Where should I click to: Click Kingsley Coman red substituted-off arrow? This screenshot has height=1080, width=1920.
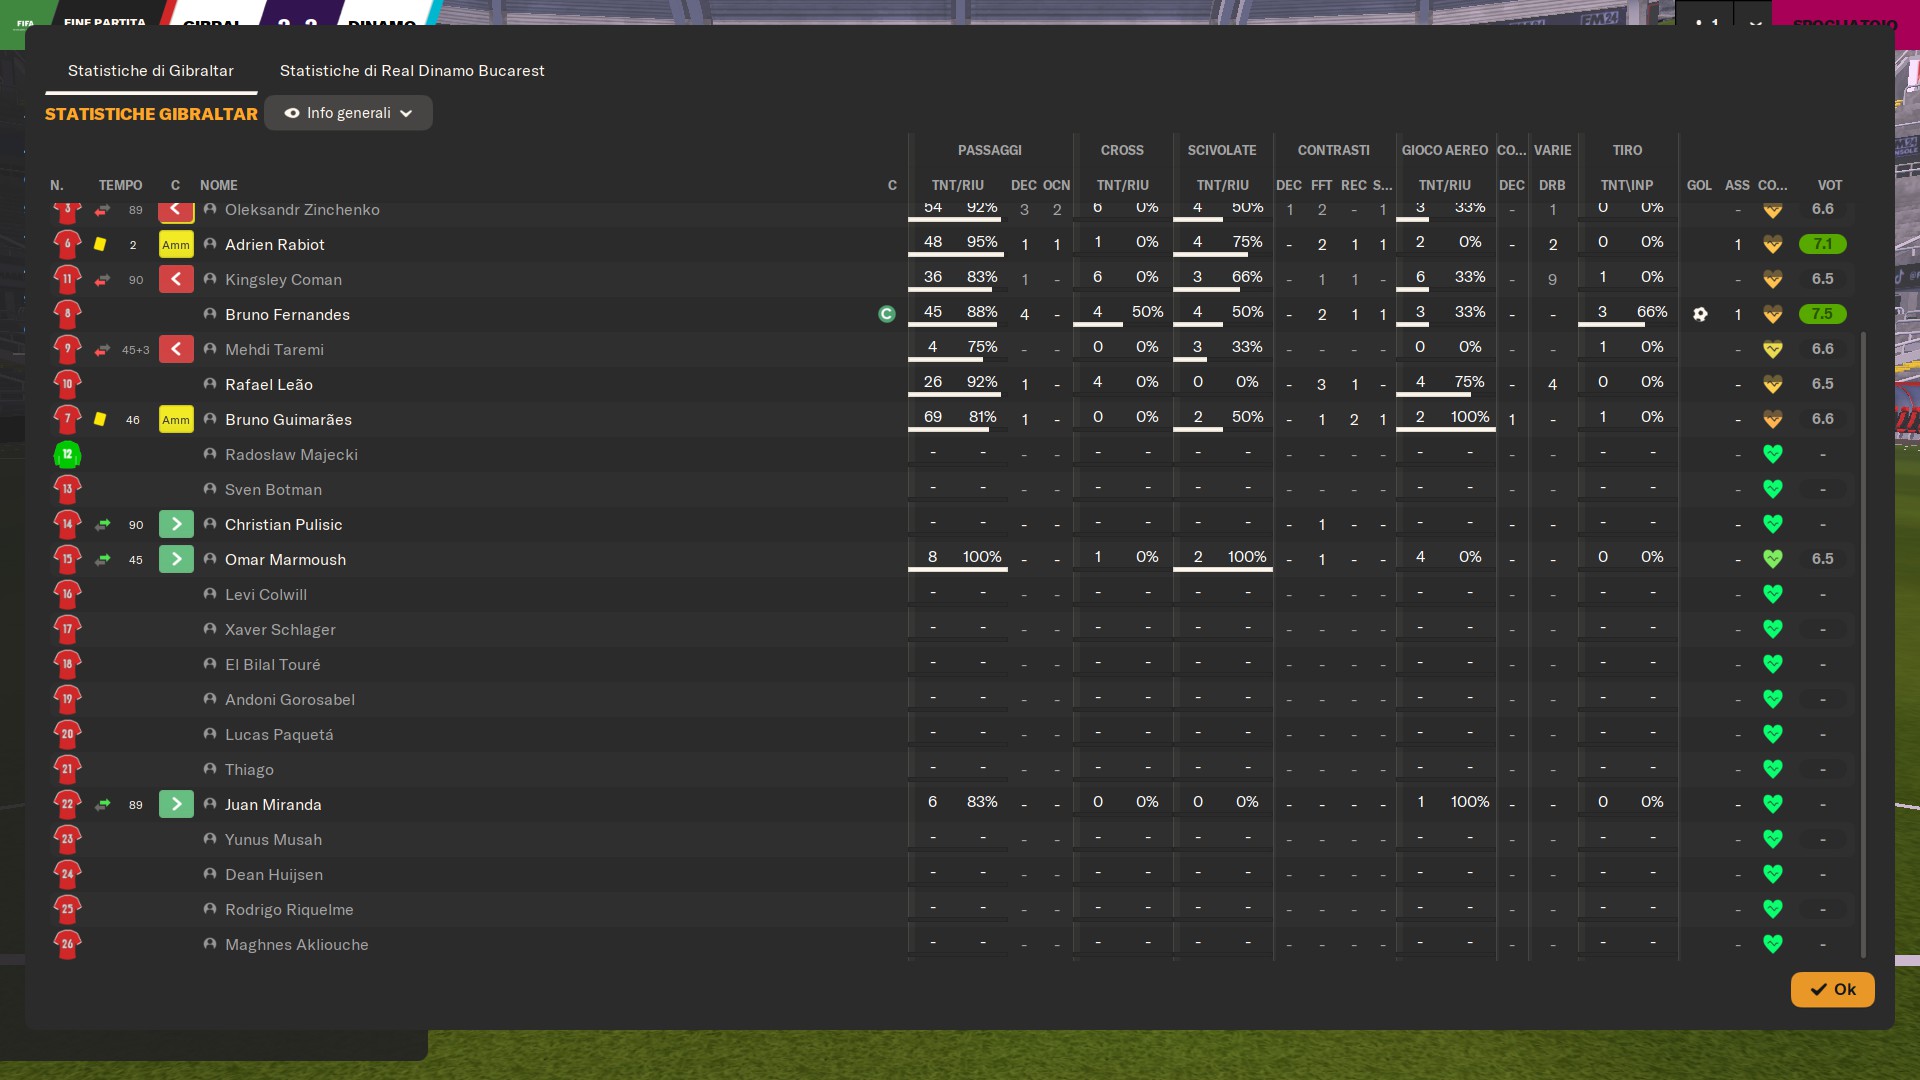[176, 279]
